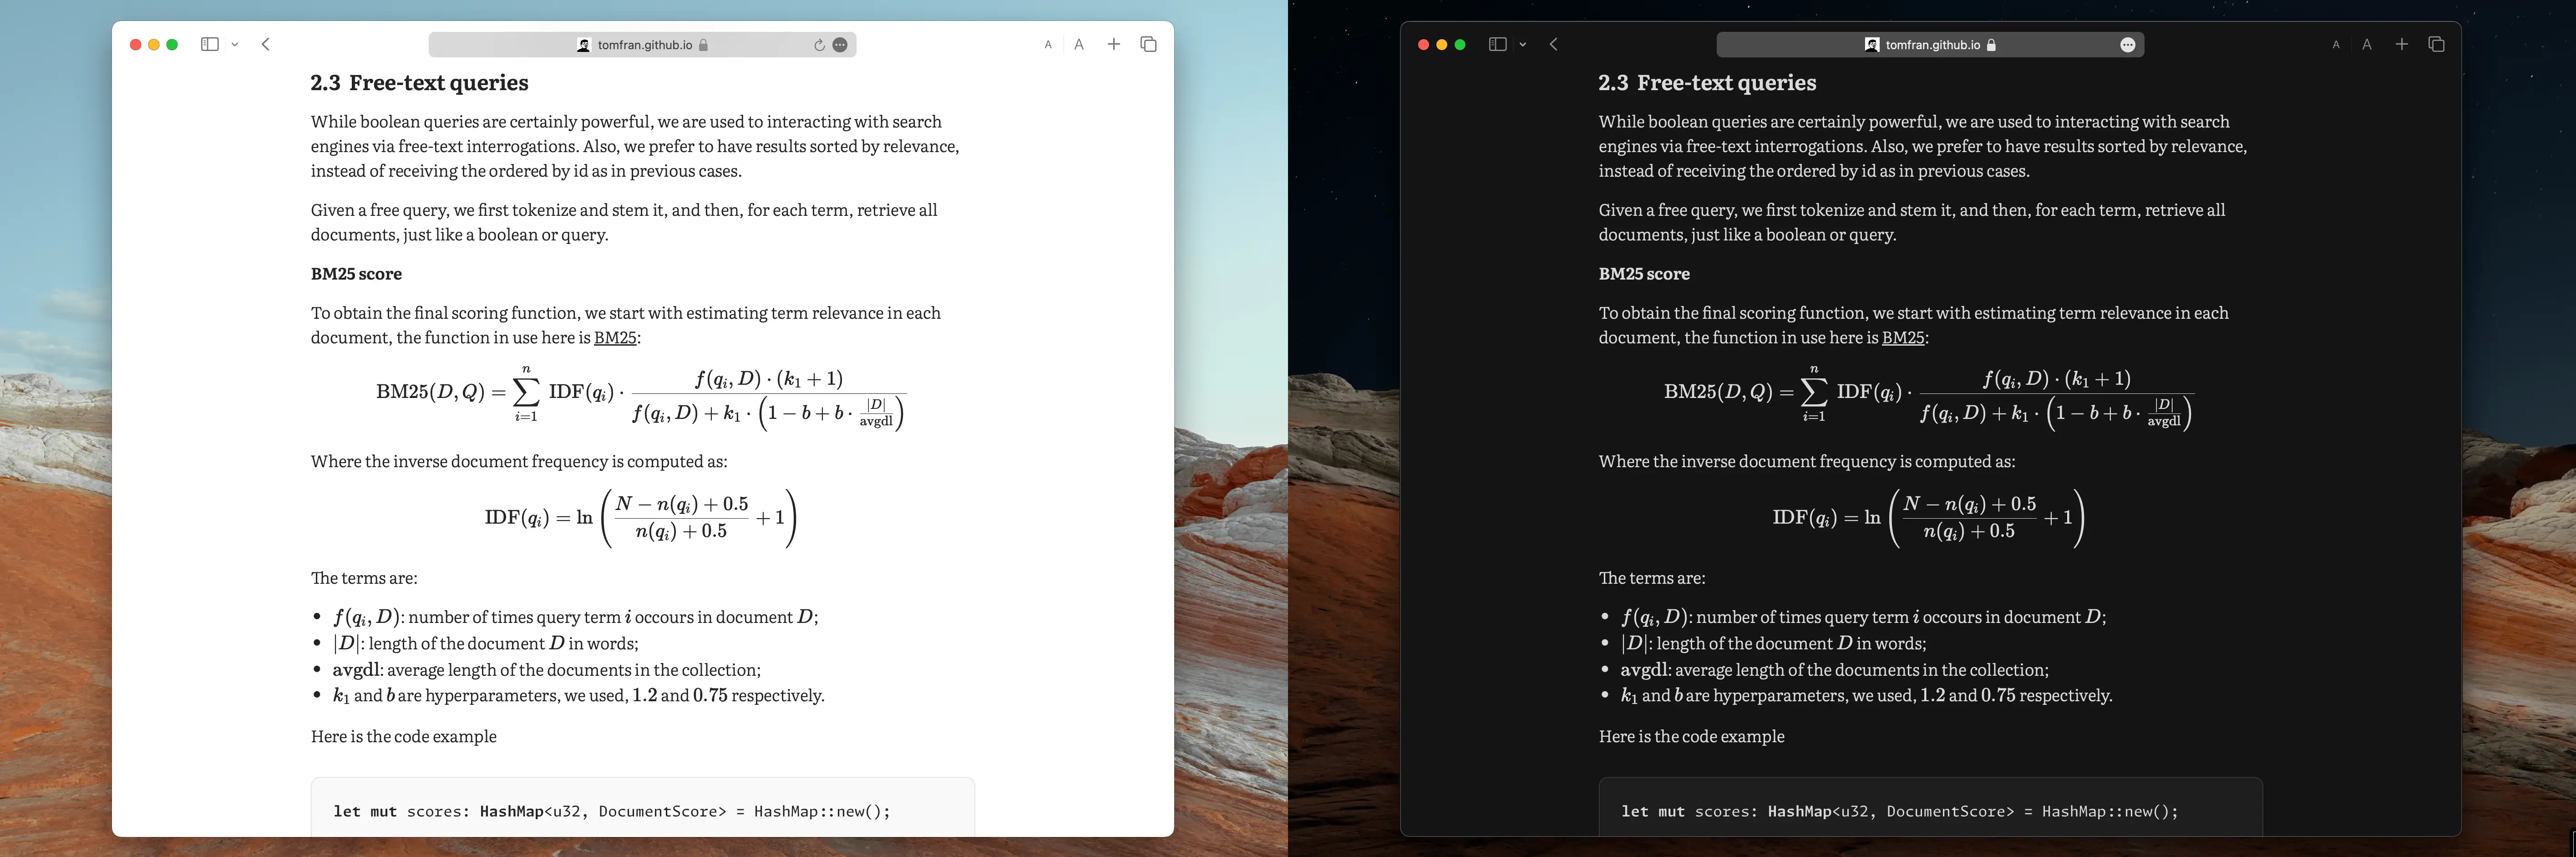Expand the sidebar dropdown chevron, light window

coord(235,45)
